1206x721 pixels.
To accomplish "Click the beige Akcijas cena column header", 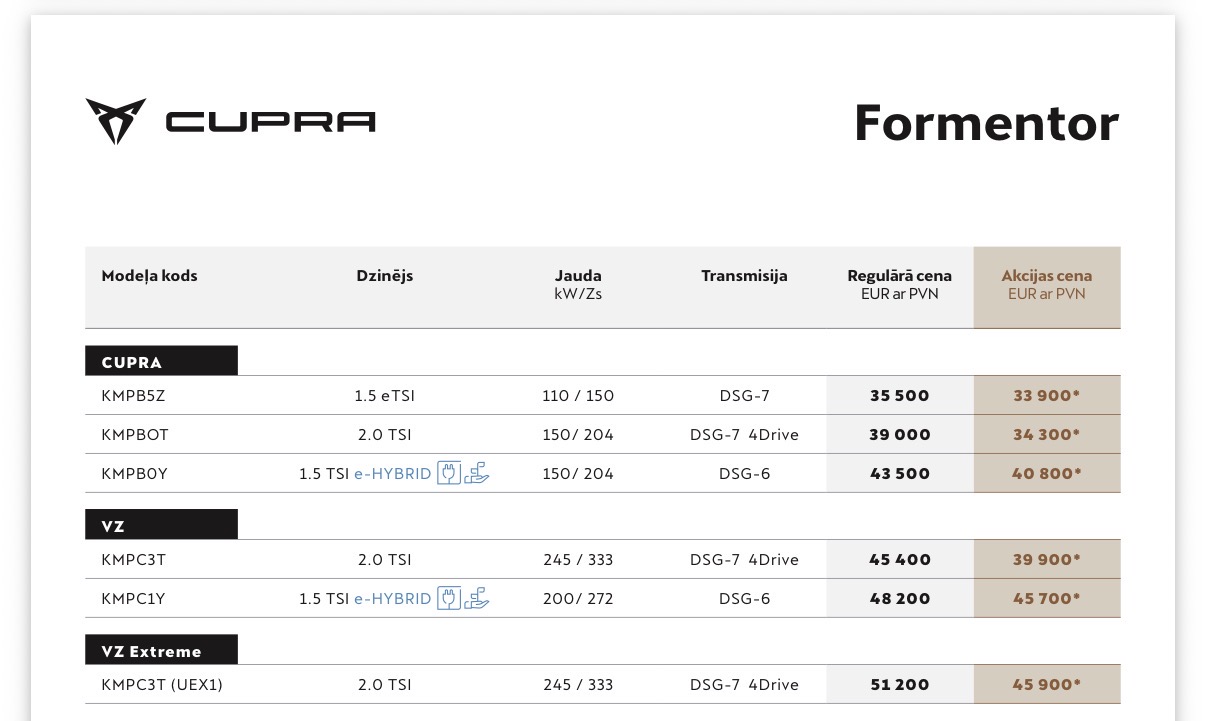I will point(1046,285).
